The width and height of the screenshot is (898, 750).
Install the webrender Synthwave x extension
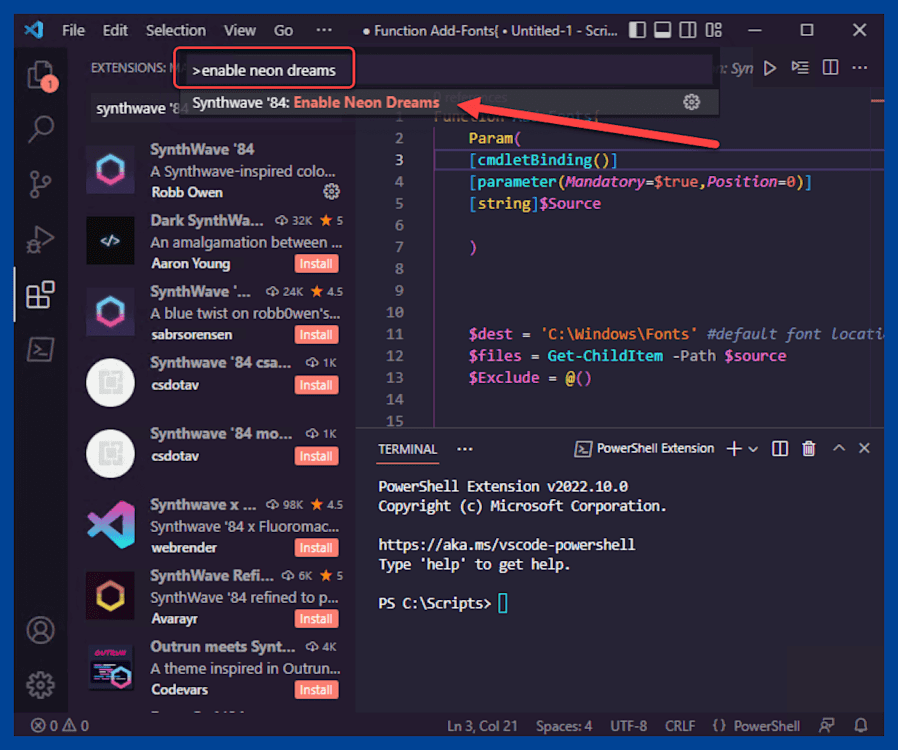click(x=316, y=547)
